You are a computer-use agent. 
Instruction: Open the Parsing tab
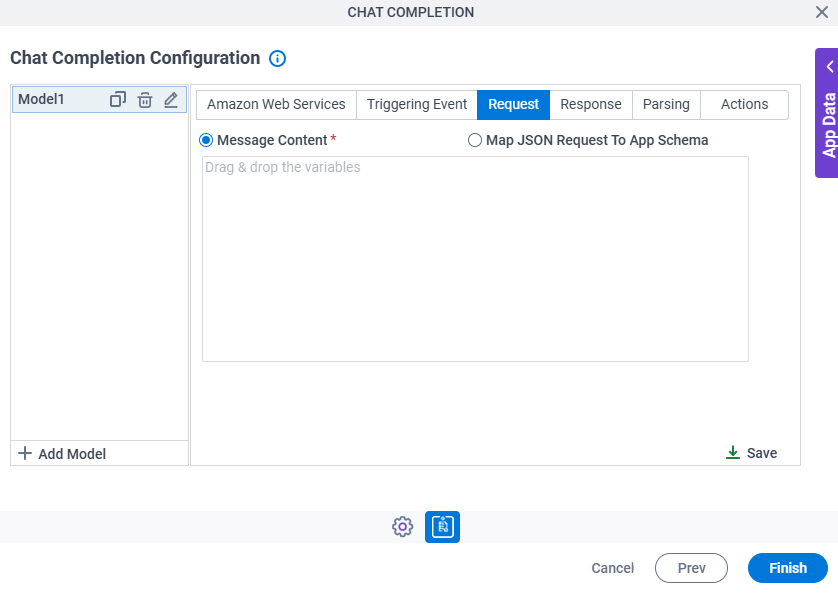tap(666, 104)
